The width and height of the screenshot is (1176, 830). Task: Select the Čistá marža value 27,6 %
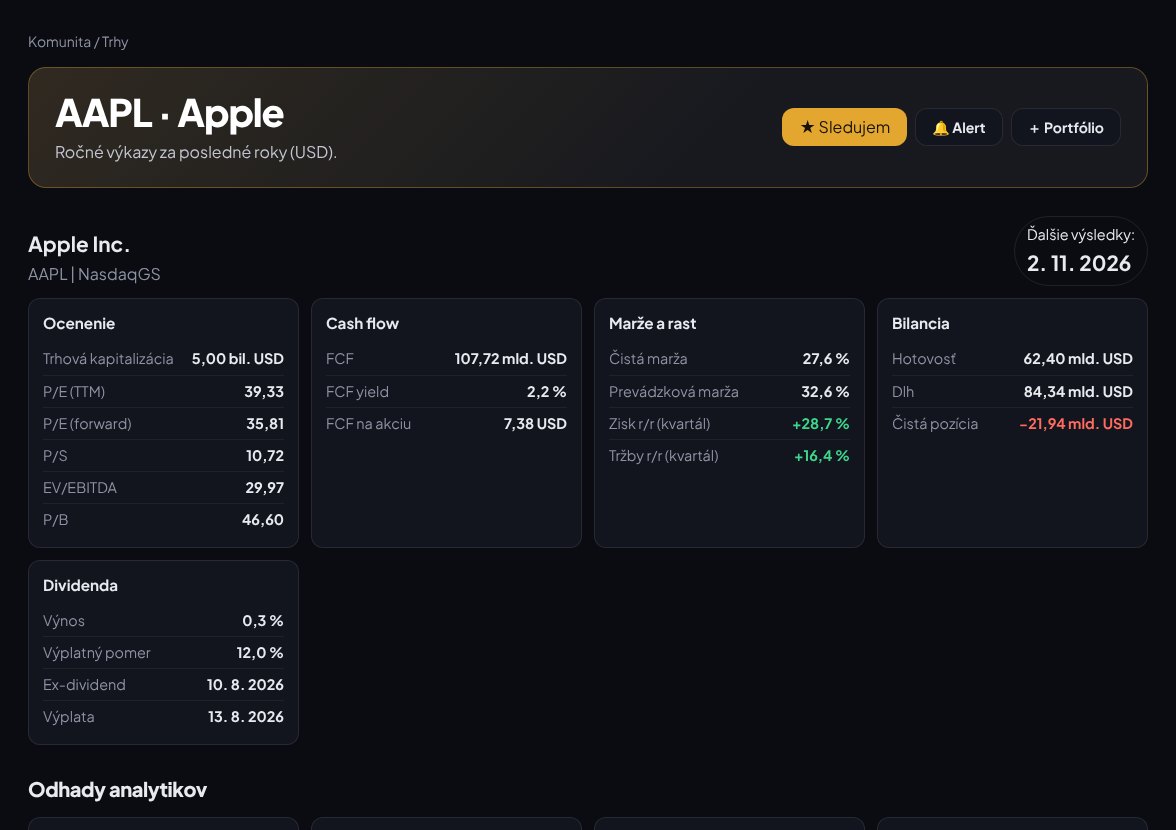[x=826, y=359]
